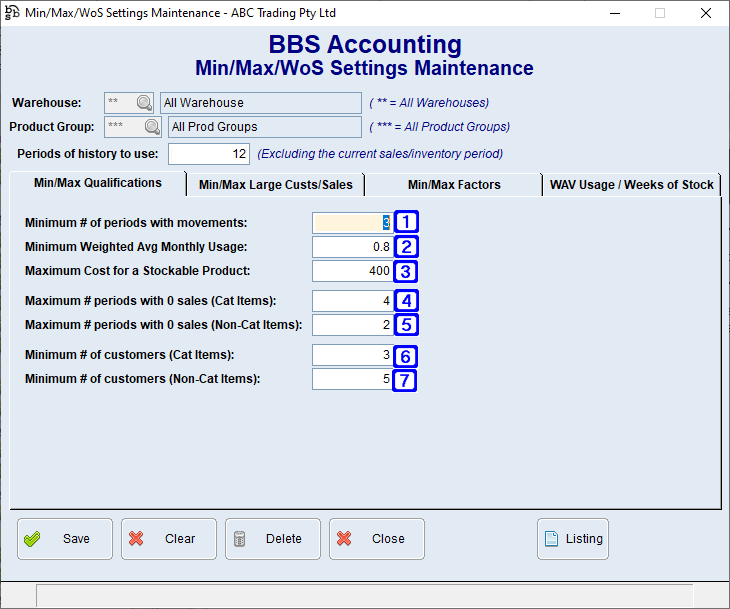Open the Product Group lookup magnifier icon

[x=152, y=127]
